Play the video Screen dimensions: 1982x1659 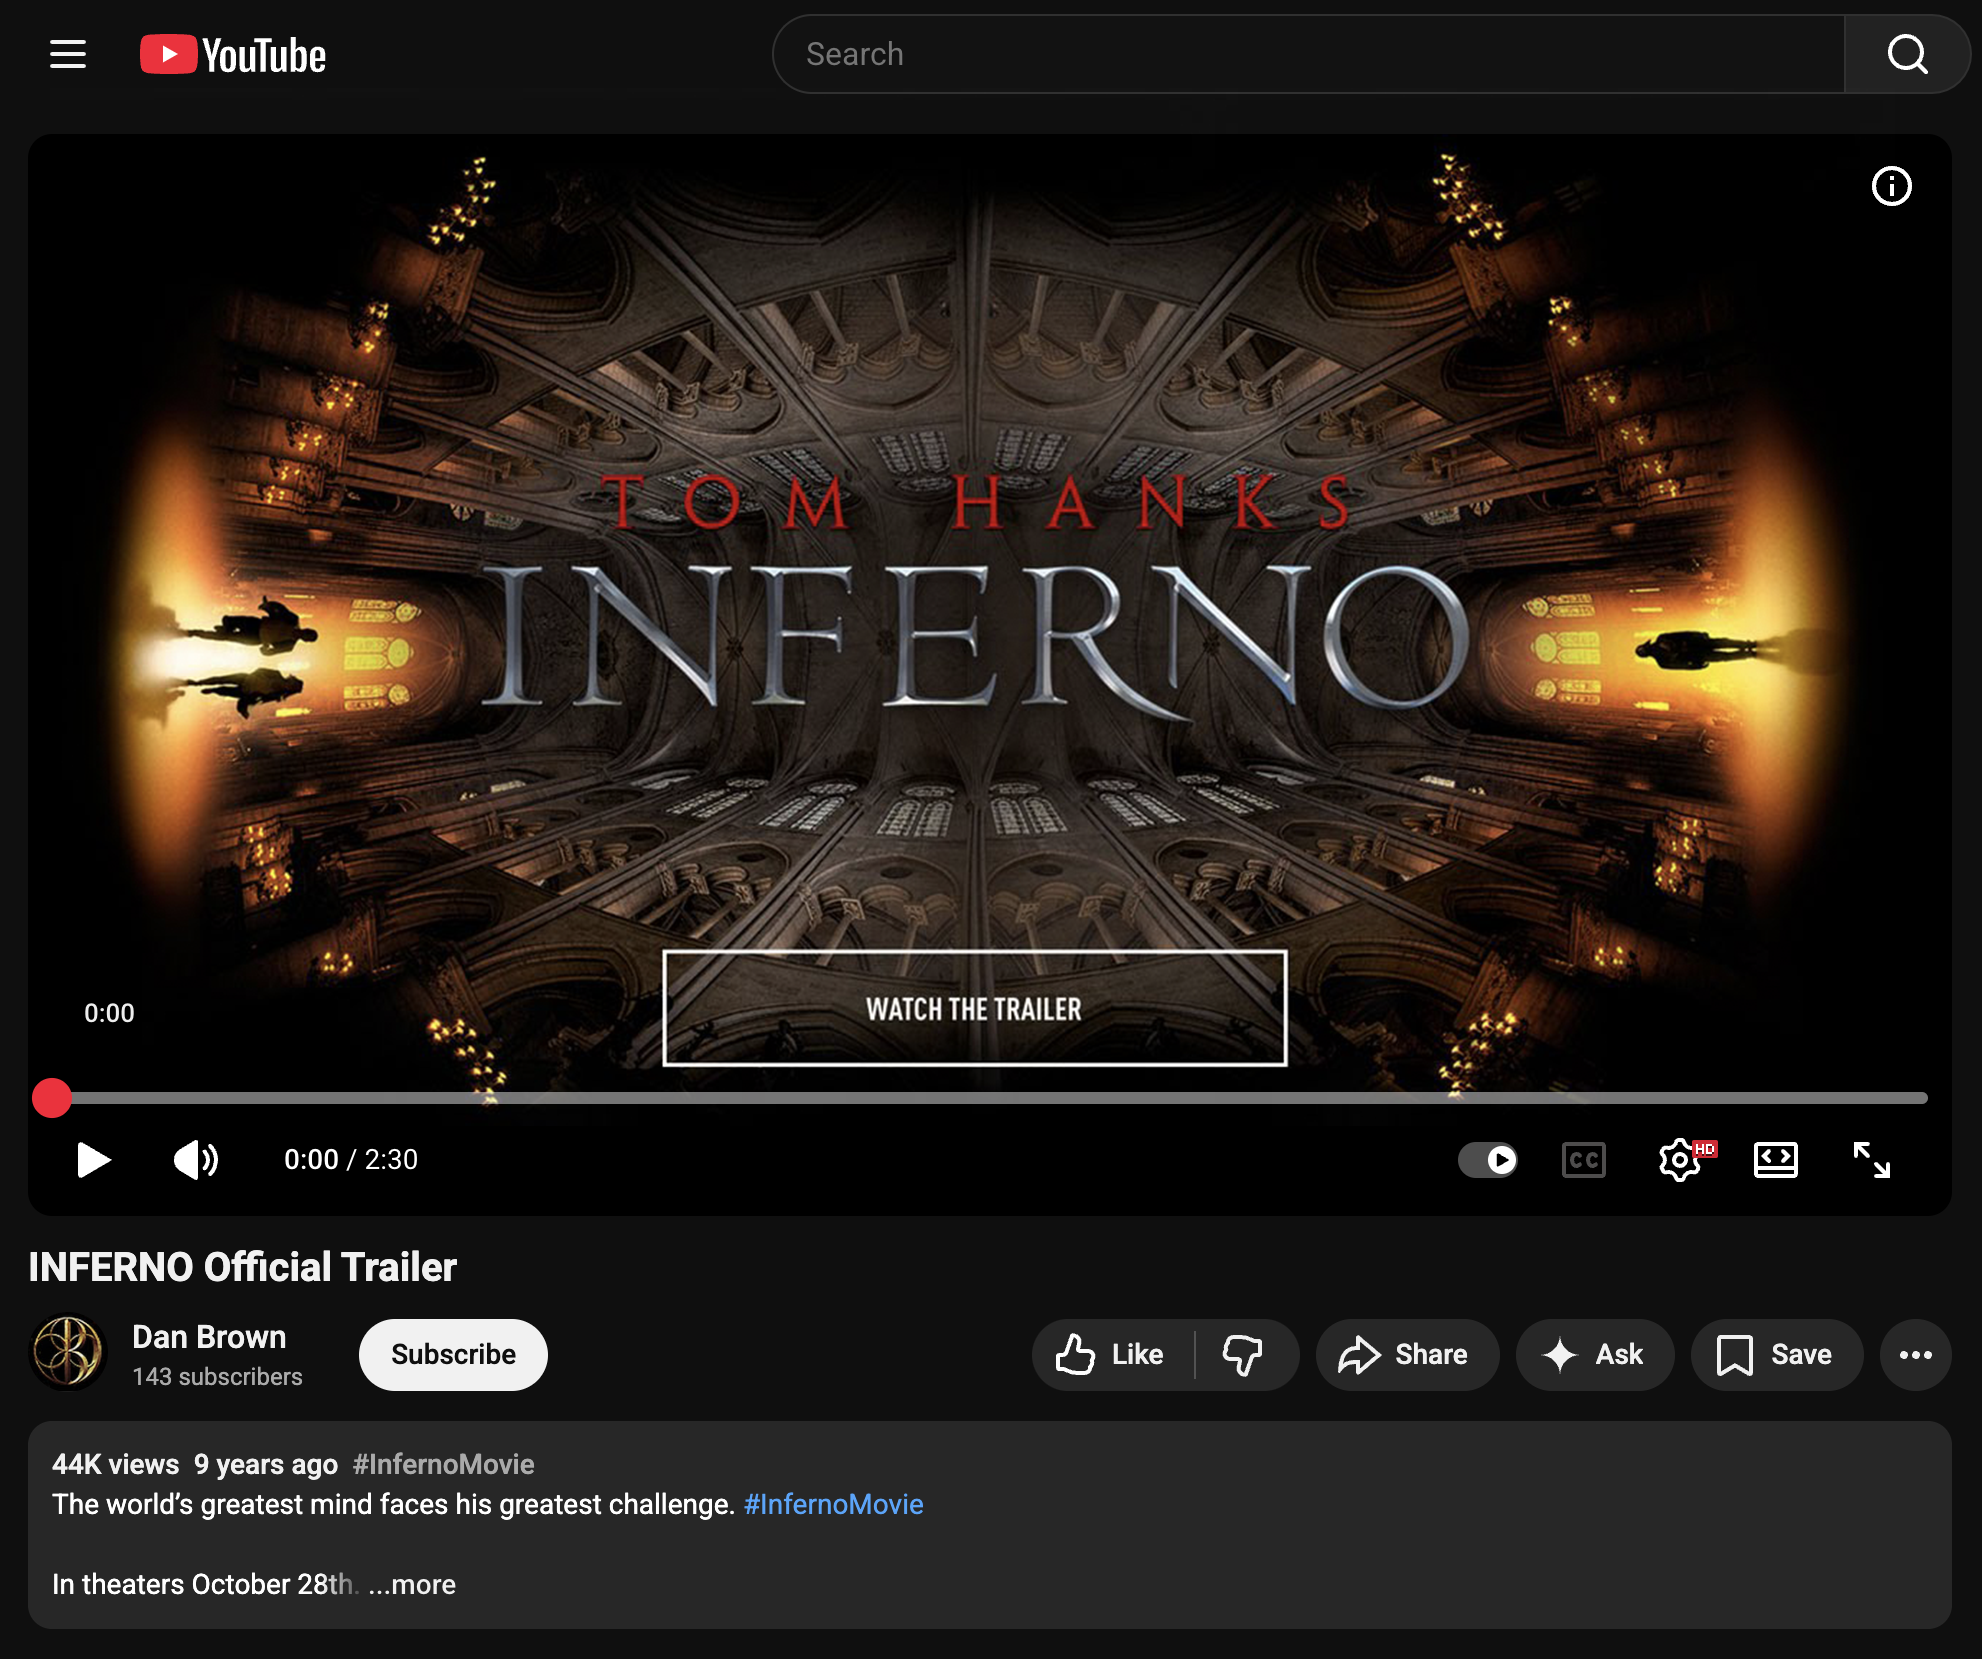pyautogui.click(x=93, y=1160)
